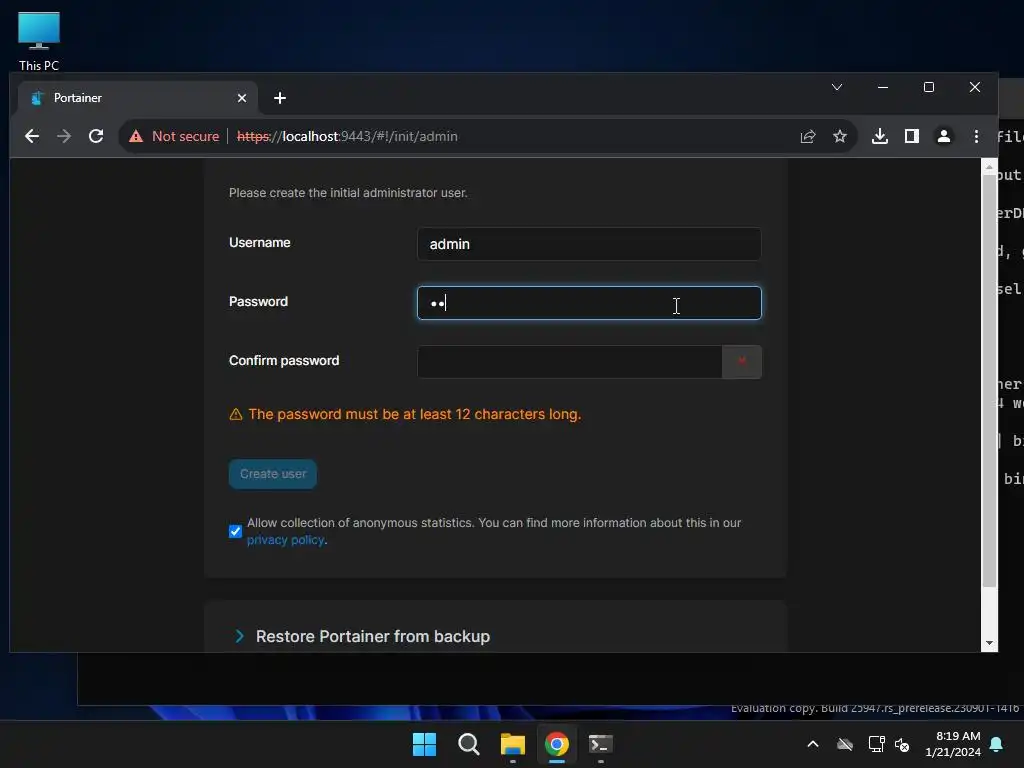This screenshot has width=1024, height=768.
Task: Click the share page icon in address bar
Action: click(808, 136)
